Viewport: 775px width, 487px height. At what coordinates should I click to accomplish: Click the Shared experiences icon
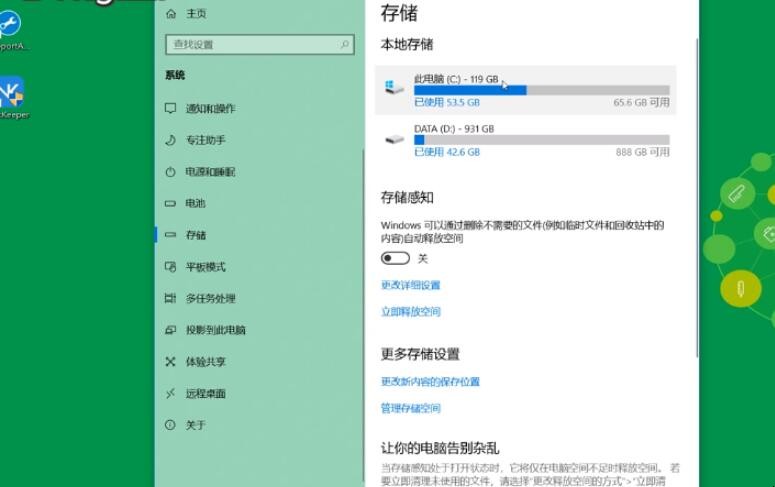click(171, 362)
